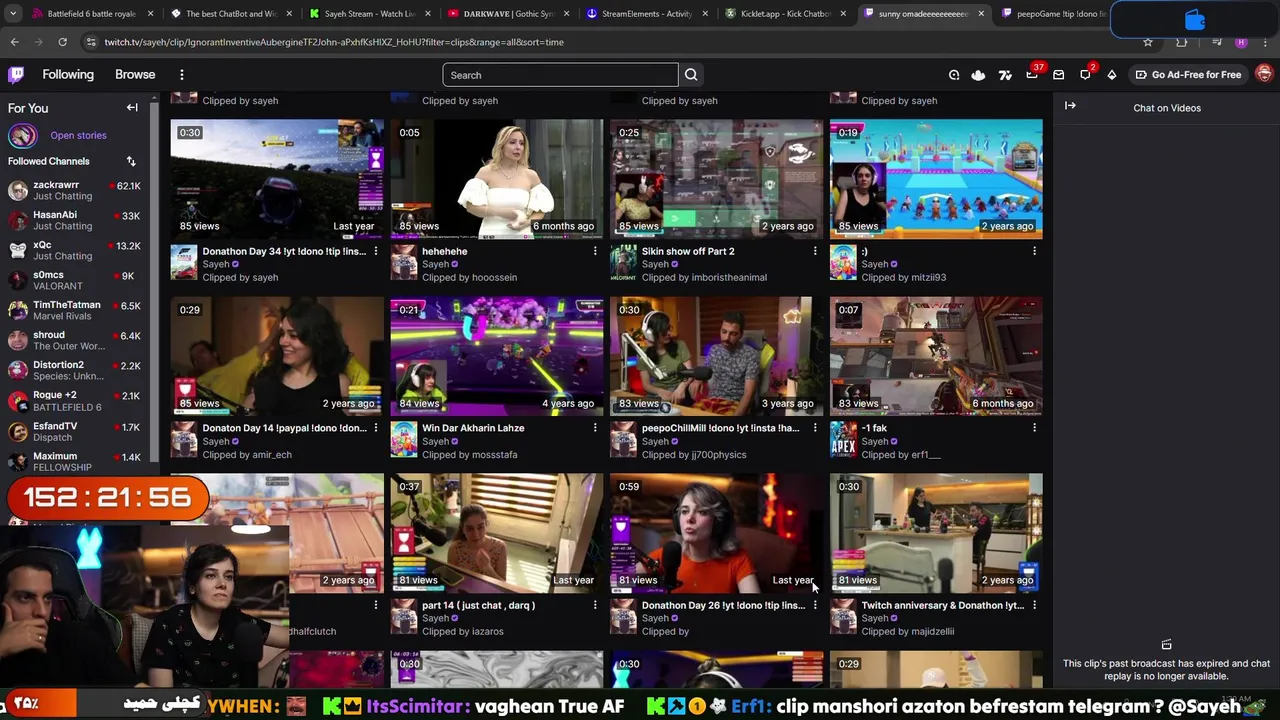Open the Prime loot crown icon
Image resolution: width=1280 pixels, height=720 pixels.
pyautogui.click(x=978, y=75)
